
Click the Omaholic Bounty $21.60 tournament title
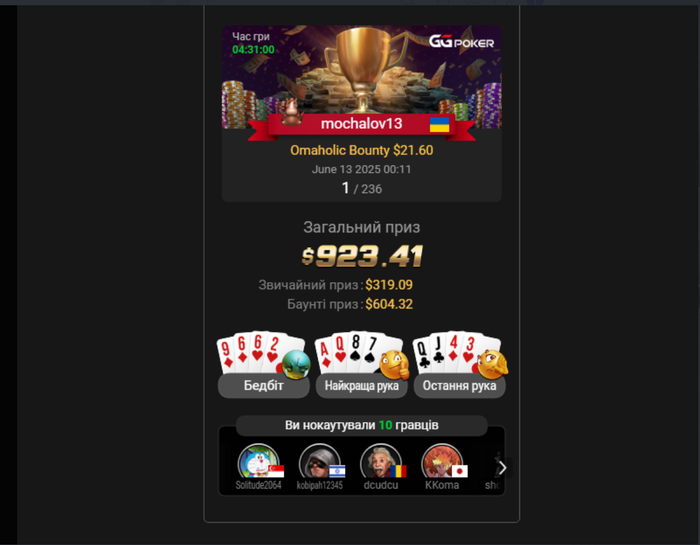(362, 150)
